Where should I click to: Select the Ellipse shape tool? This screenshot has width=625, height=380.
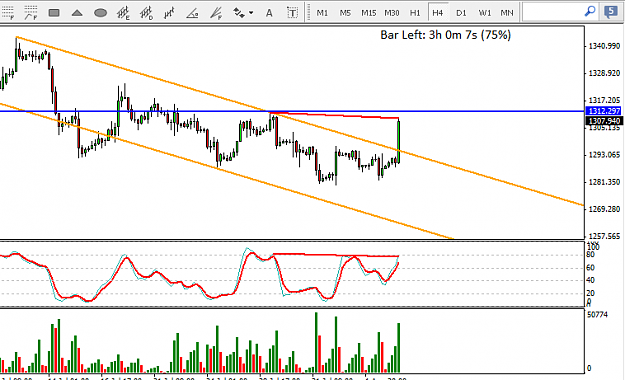click(100, 13)
